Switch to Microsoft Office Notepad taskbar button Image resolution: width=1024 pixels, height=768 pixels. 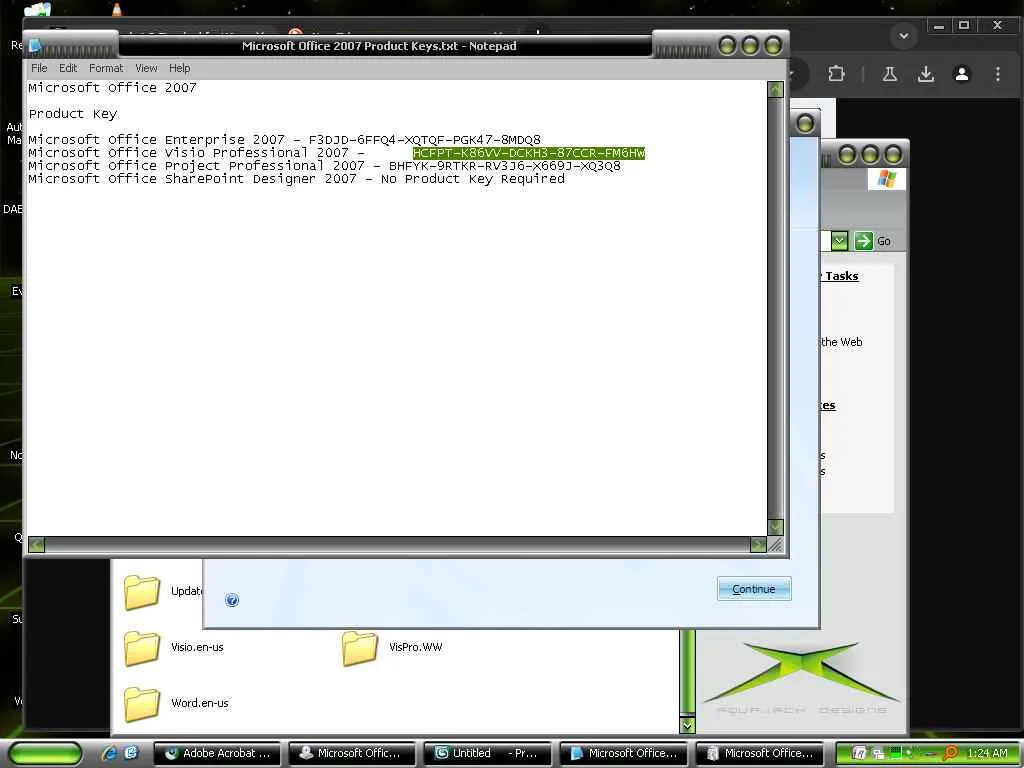click(623, 753)
